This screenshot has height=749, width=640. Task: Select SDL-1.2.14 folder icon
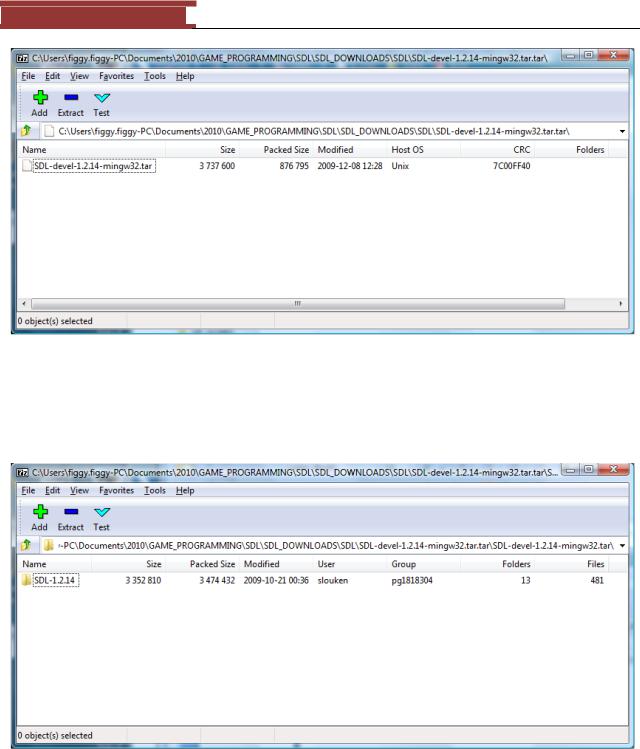point(26,580)
